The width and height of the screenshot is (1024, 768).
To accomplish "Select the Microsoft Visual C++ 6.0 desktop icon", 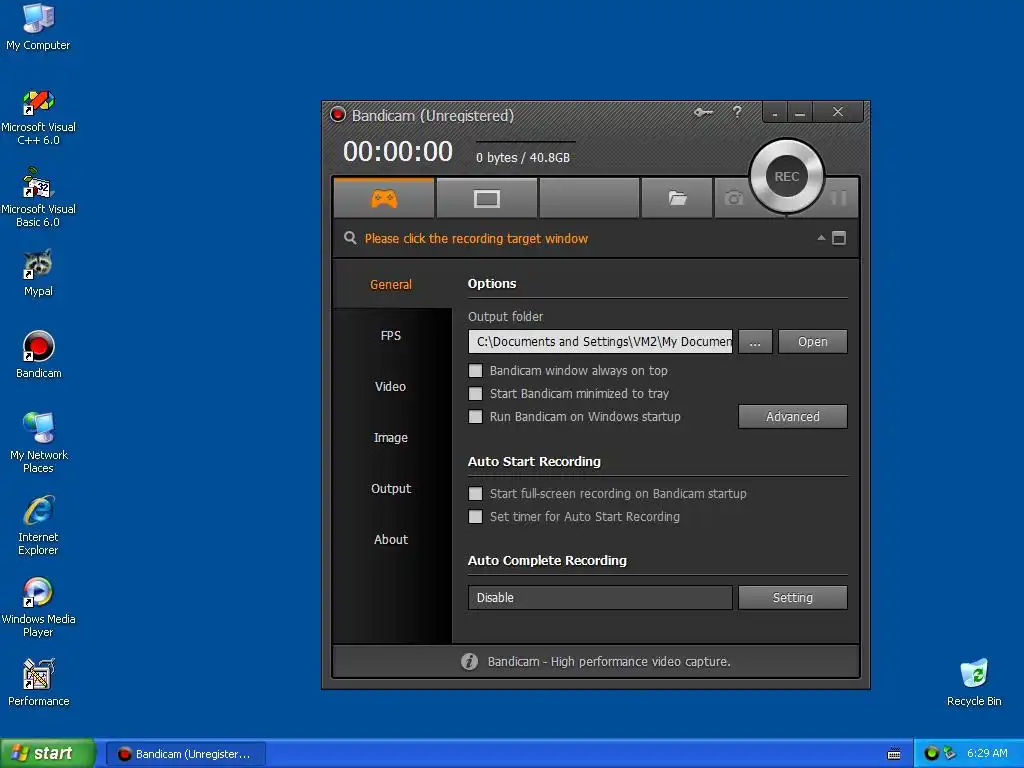I will [38, 118].
